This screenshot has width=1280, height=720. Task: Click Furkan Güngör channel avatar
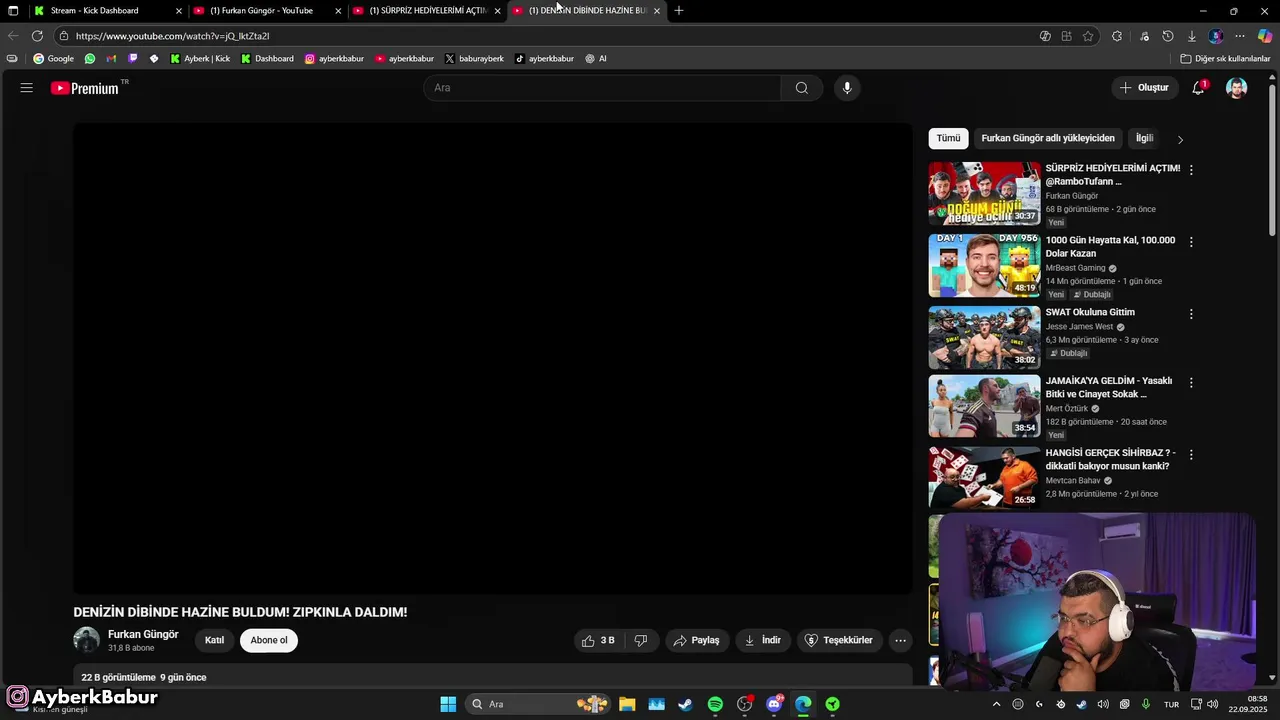pos(87,640)
